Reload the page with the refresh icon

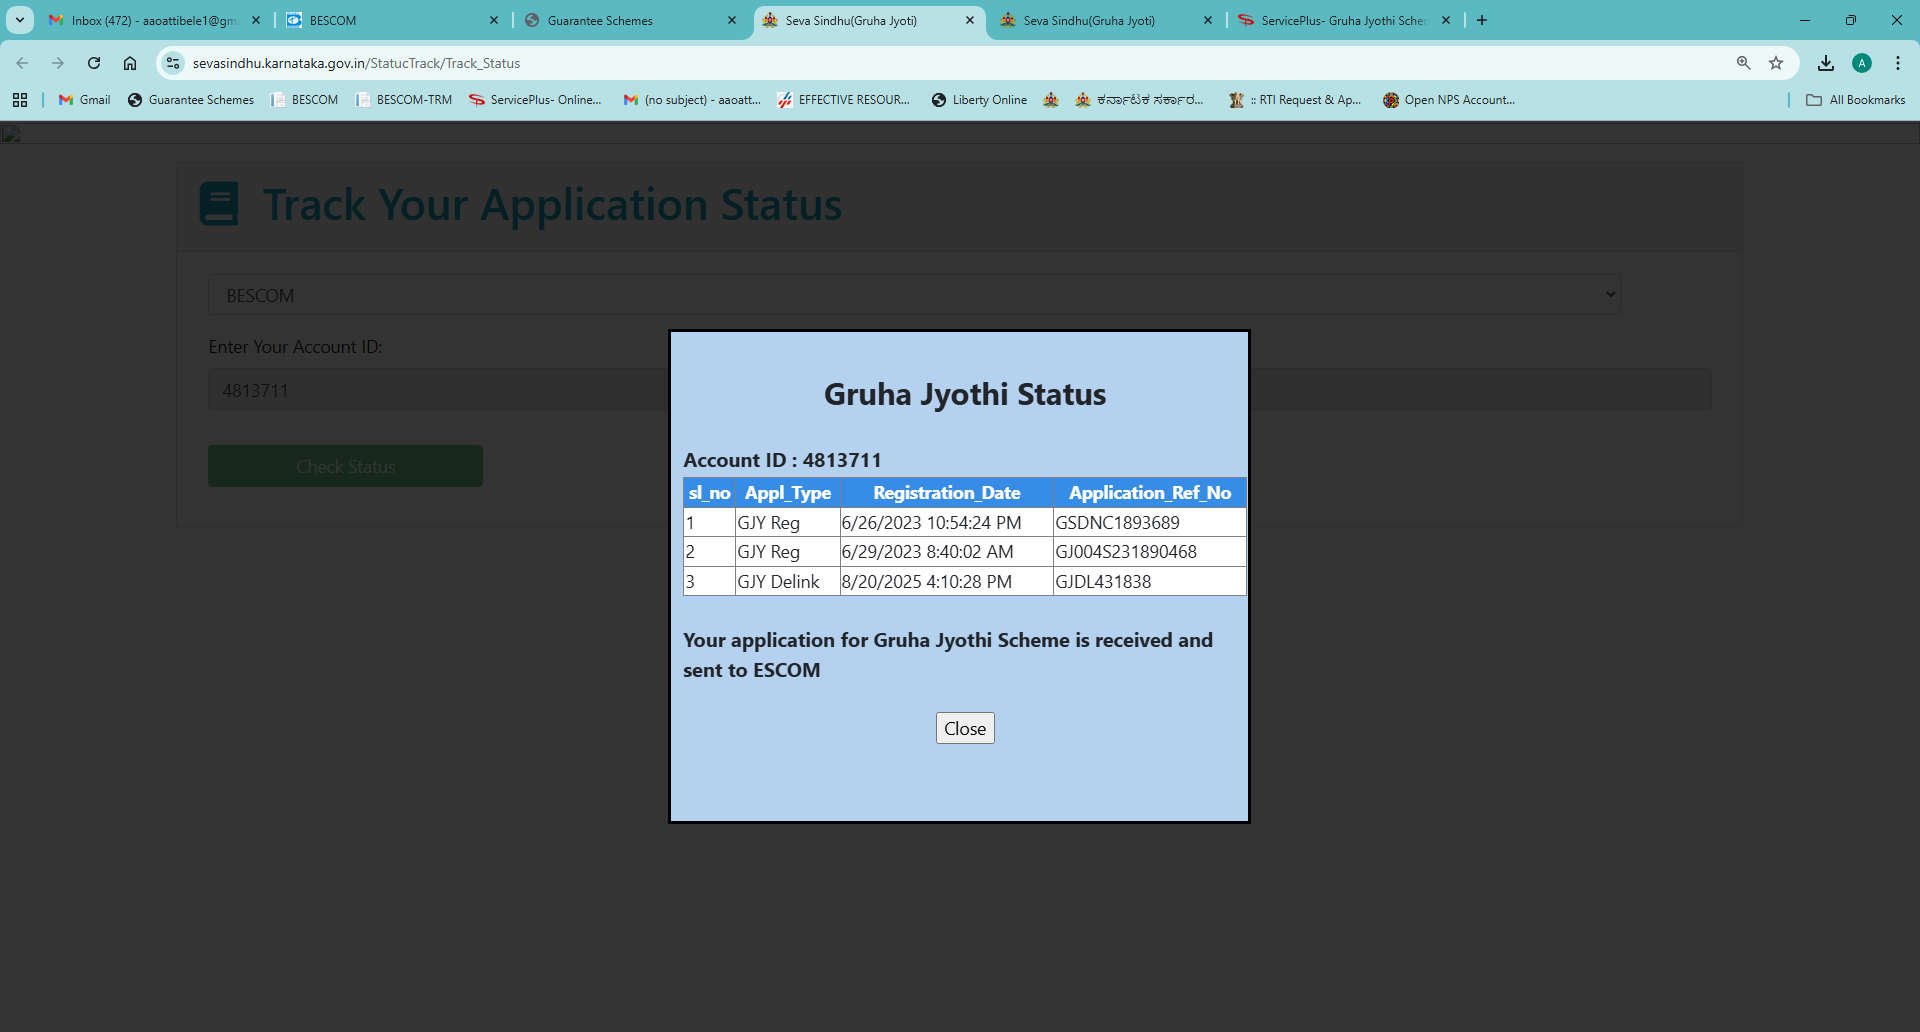(94, 63)
